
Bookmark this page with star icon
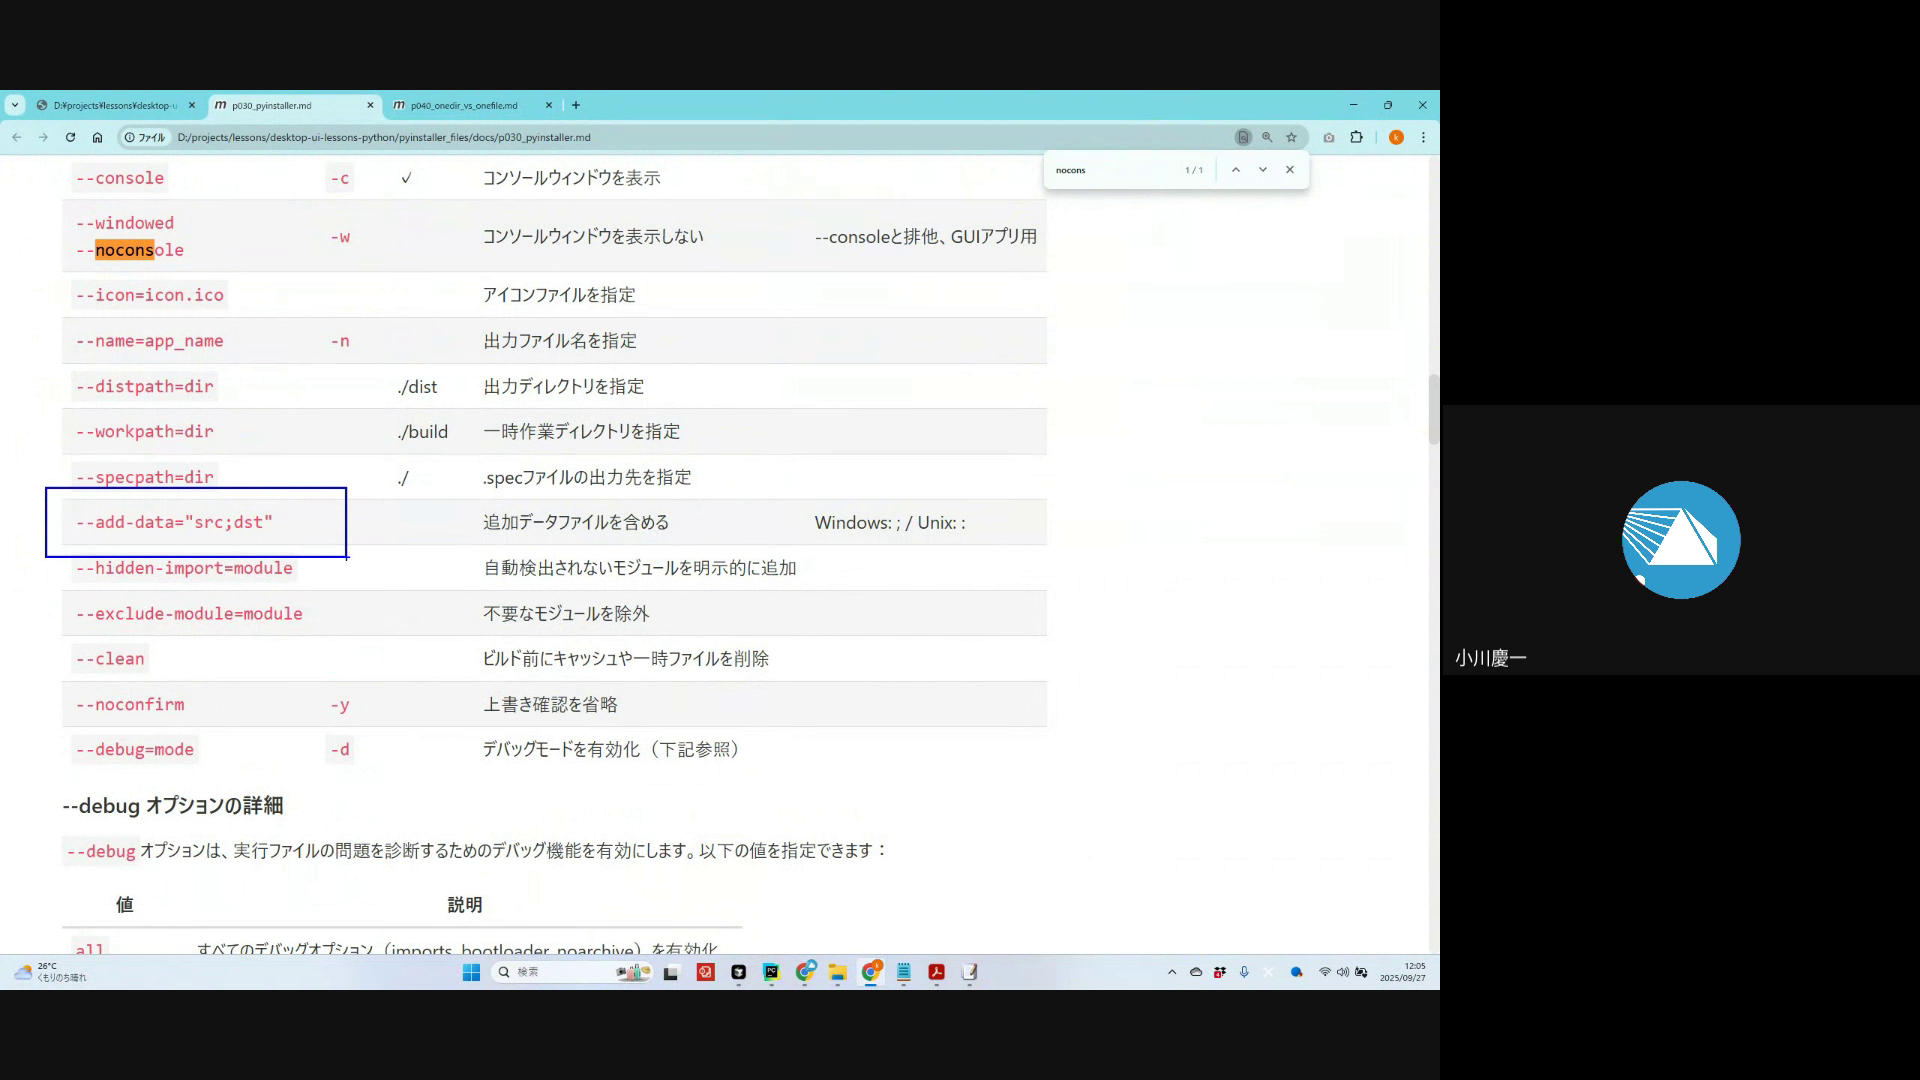(x=1291, y=137)
